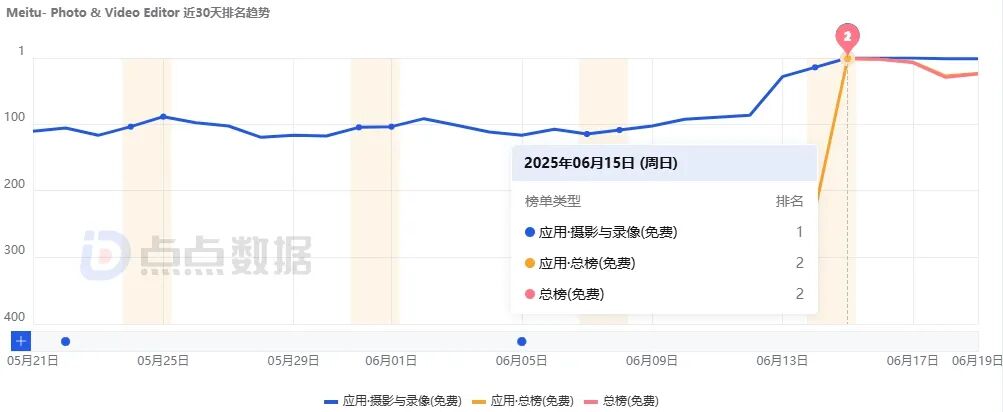
Task: Click the 榜单类型 column header in the tooltip
Action: click(553, 202)
